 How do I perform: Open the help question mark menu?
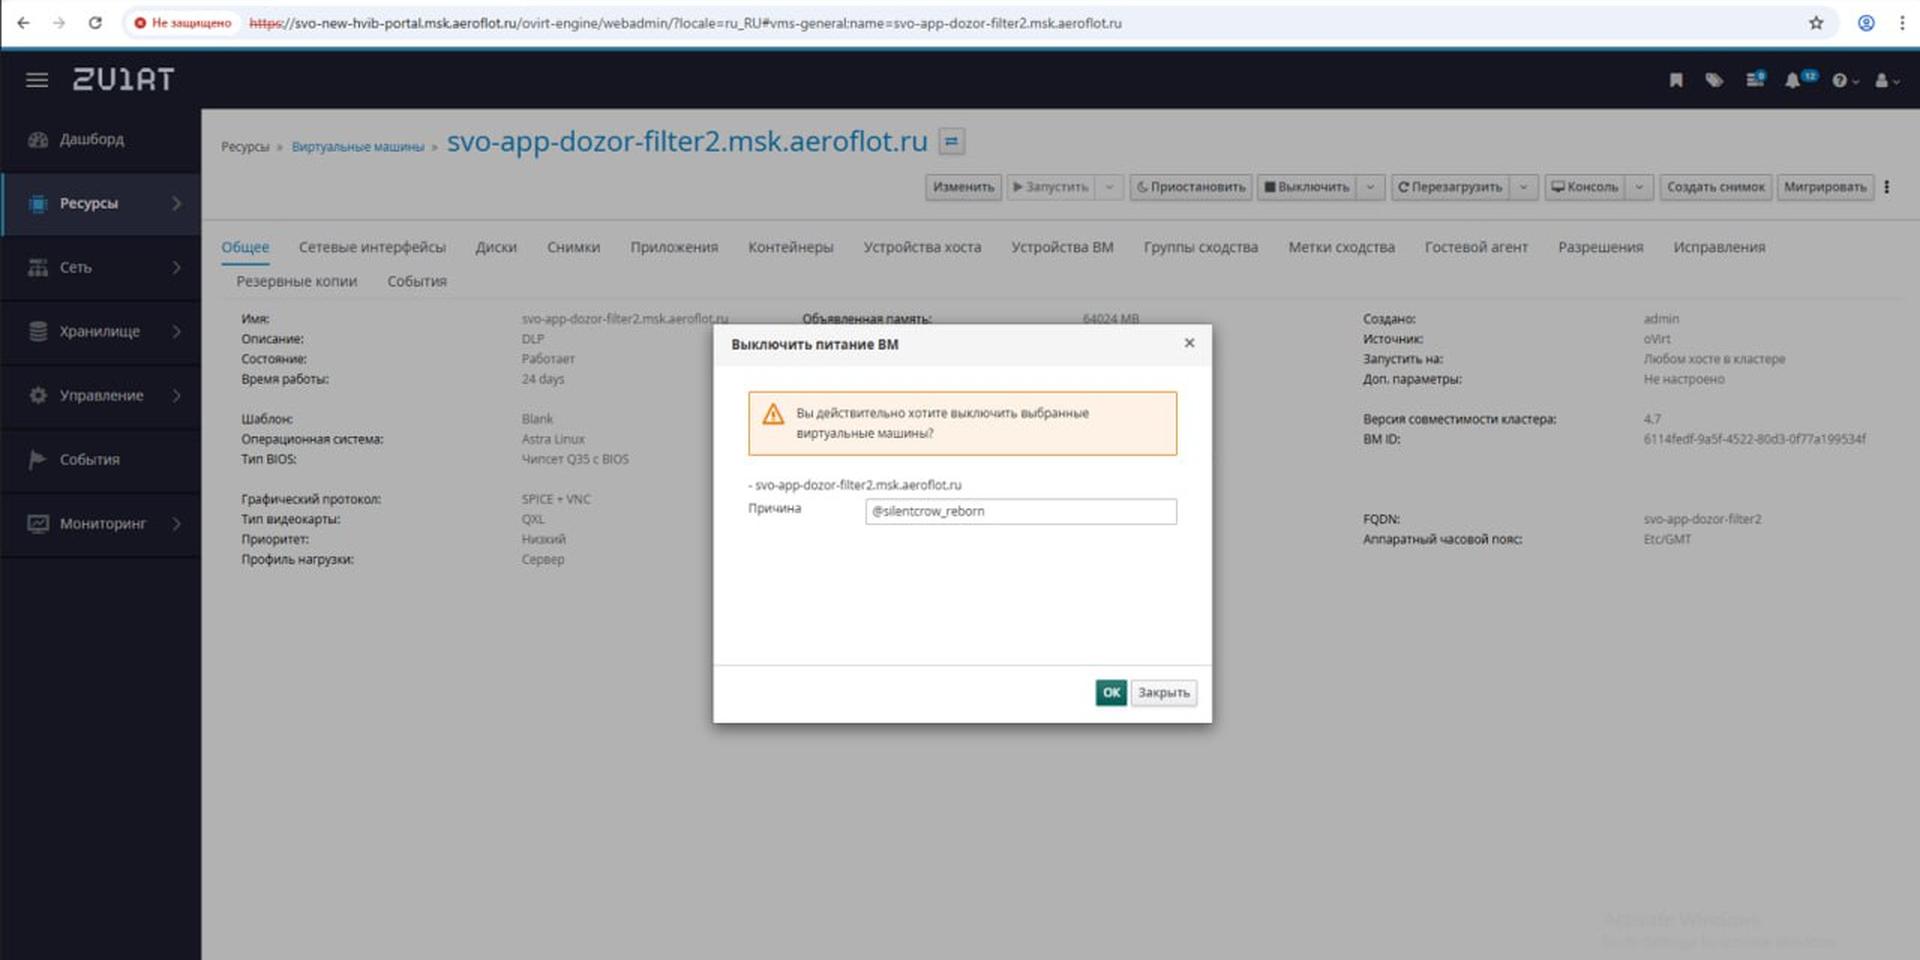coord(1842,80)
